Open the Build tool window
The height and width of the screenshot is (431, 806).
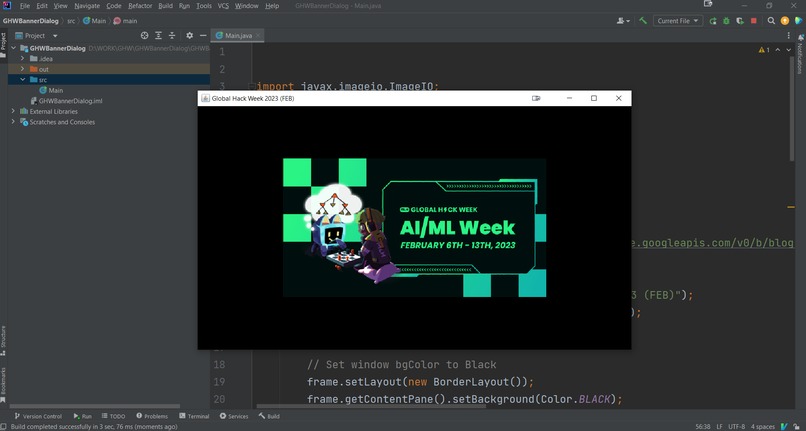pos(269,416)
